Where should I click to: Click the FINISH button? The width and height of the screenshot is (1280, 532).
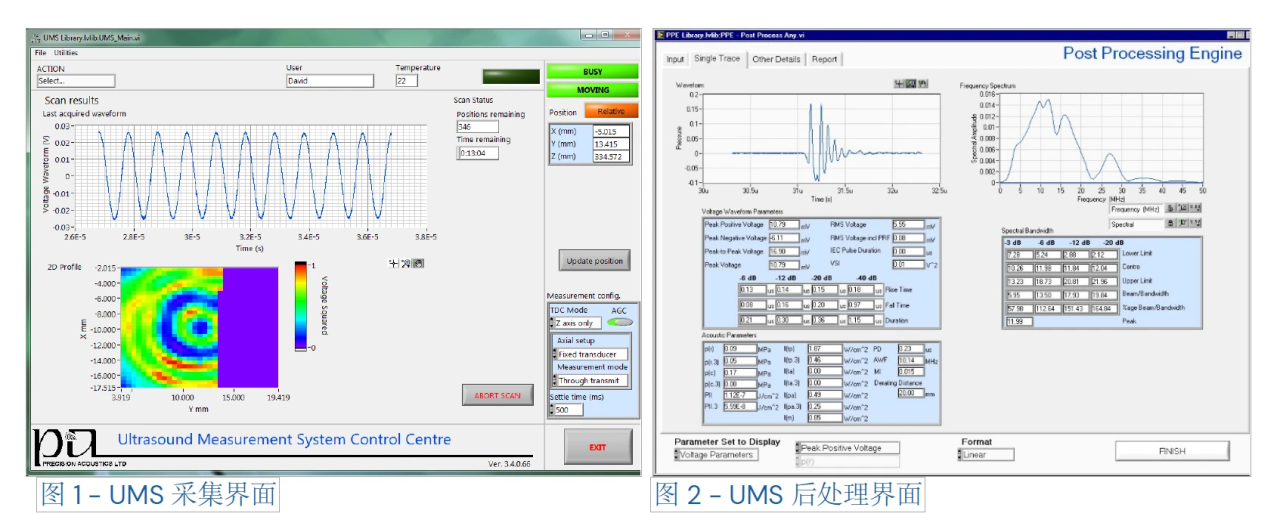coord(1172,451)
